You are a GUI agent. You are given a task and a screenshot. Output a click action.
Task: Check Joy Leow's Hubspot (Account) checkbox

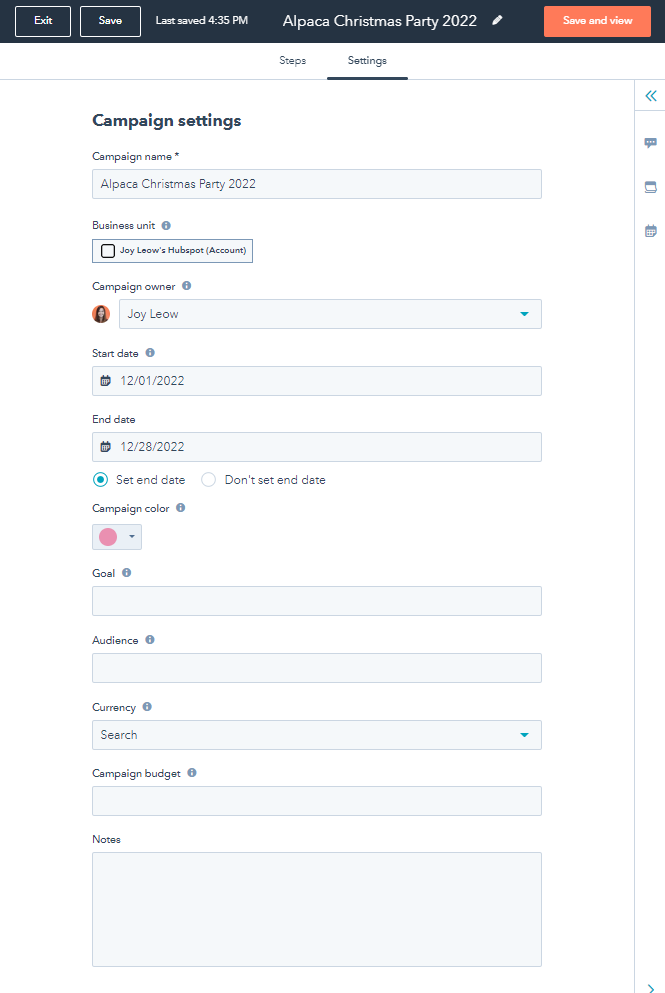108,251
